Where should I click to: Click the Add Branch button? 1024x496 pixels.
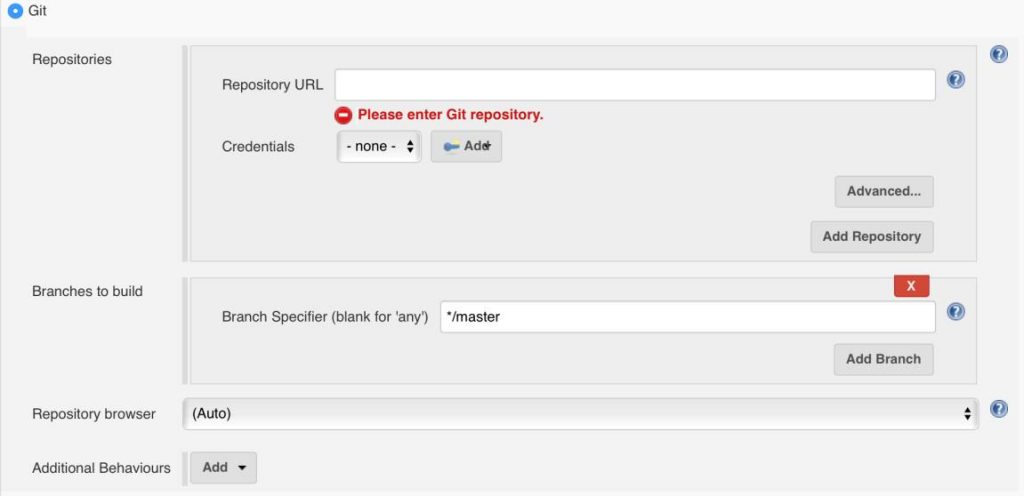point(883,359)
